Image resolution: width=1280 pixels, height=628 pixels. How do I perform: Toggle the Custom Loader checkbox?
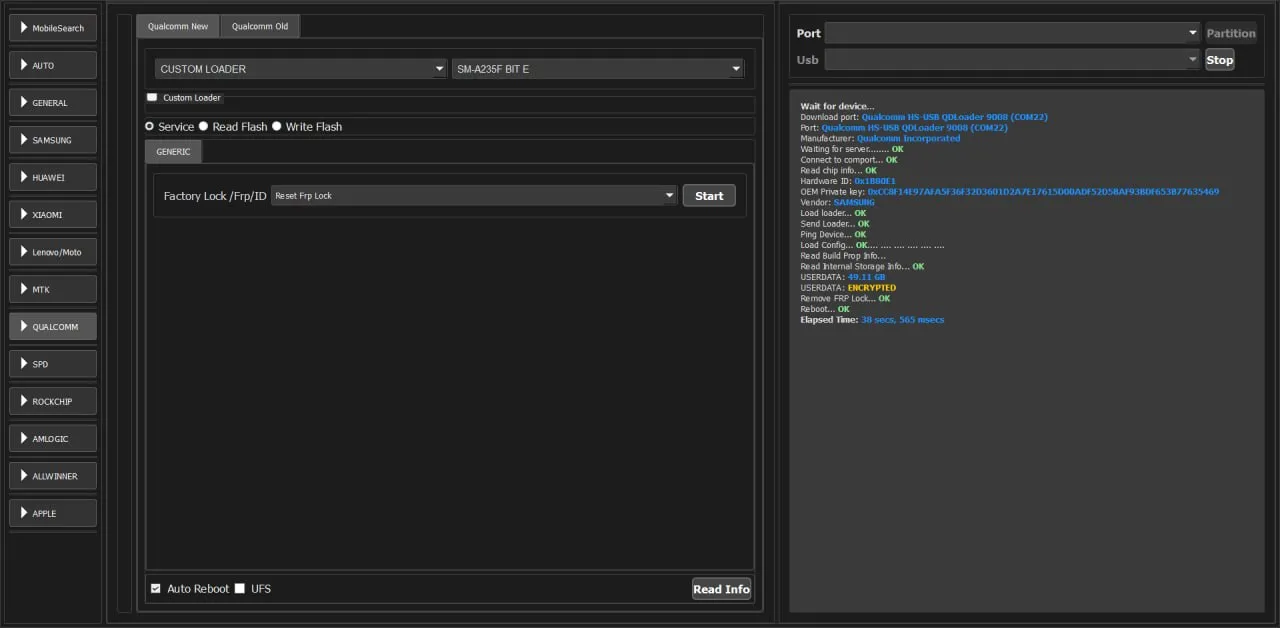coord(152,97)
